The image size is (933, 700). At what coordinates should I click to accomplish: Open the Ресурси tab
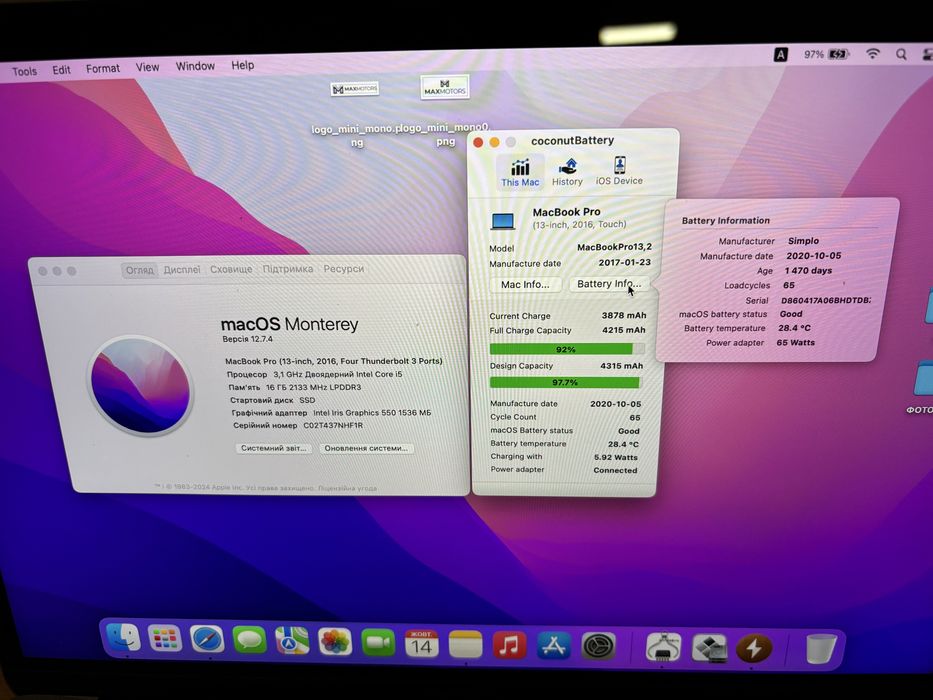[x=344, y=268]
